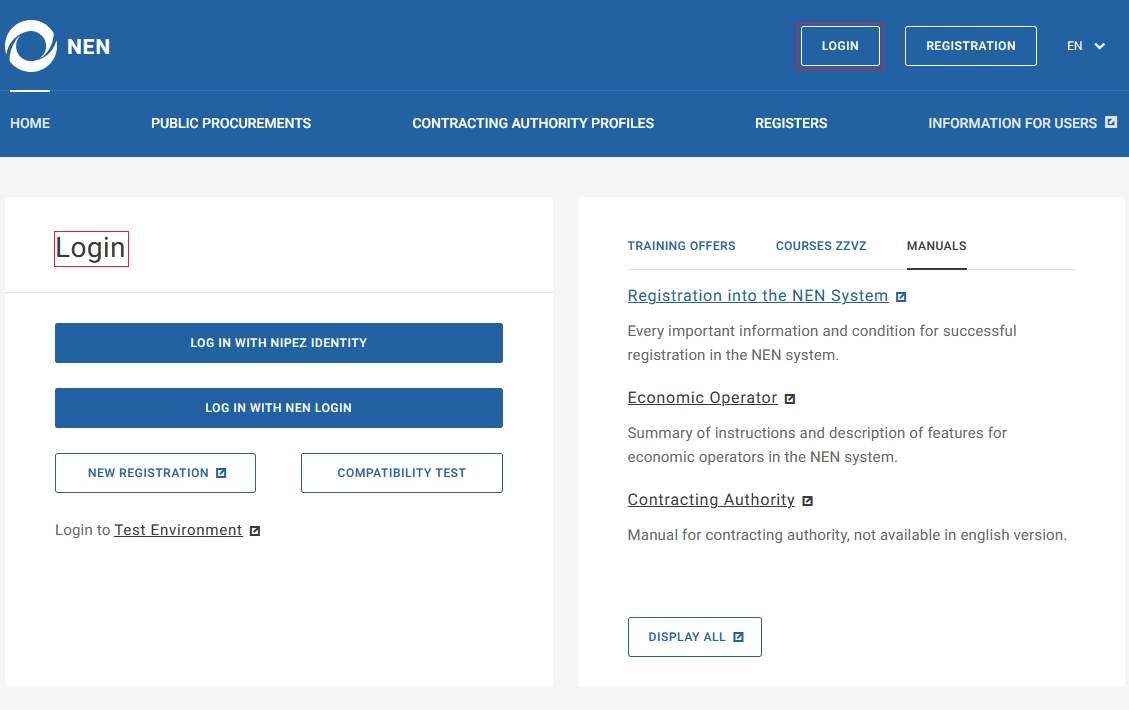Select the Manuals tab

pyautogui.click(x=936, y=246)
